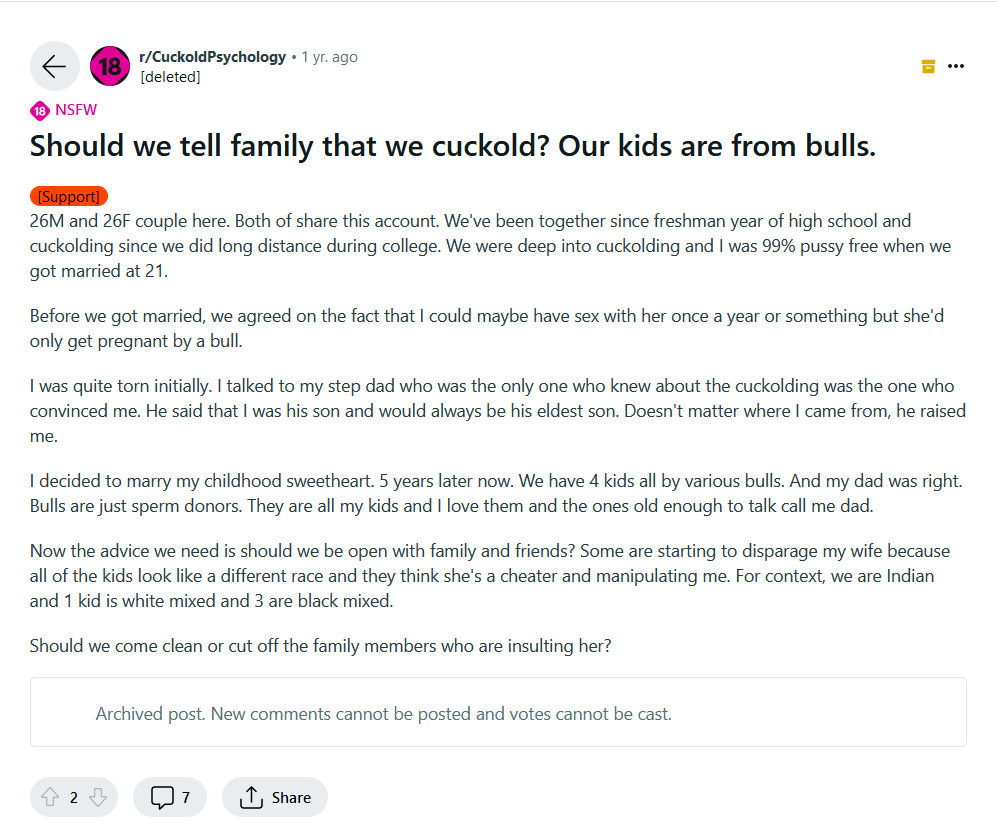
Task: Click the post title heading
Action: (x=452, y=146)
